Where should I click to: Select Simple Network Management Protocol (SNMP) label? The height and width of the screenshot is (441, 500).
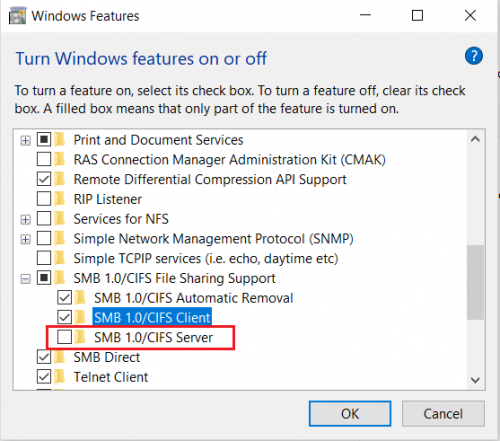(x=213, y=239)
